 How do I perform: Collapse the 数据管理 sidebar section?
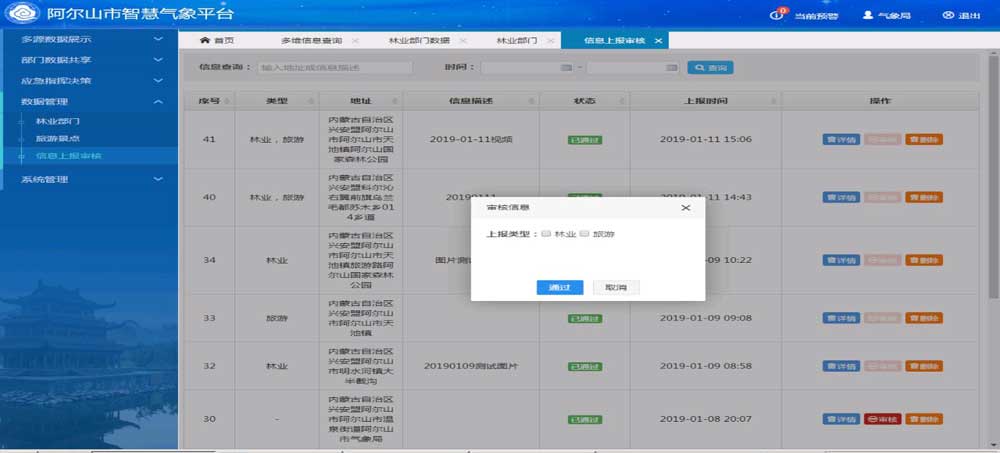(157, 102)
